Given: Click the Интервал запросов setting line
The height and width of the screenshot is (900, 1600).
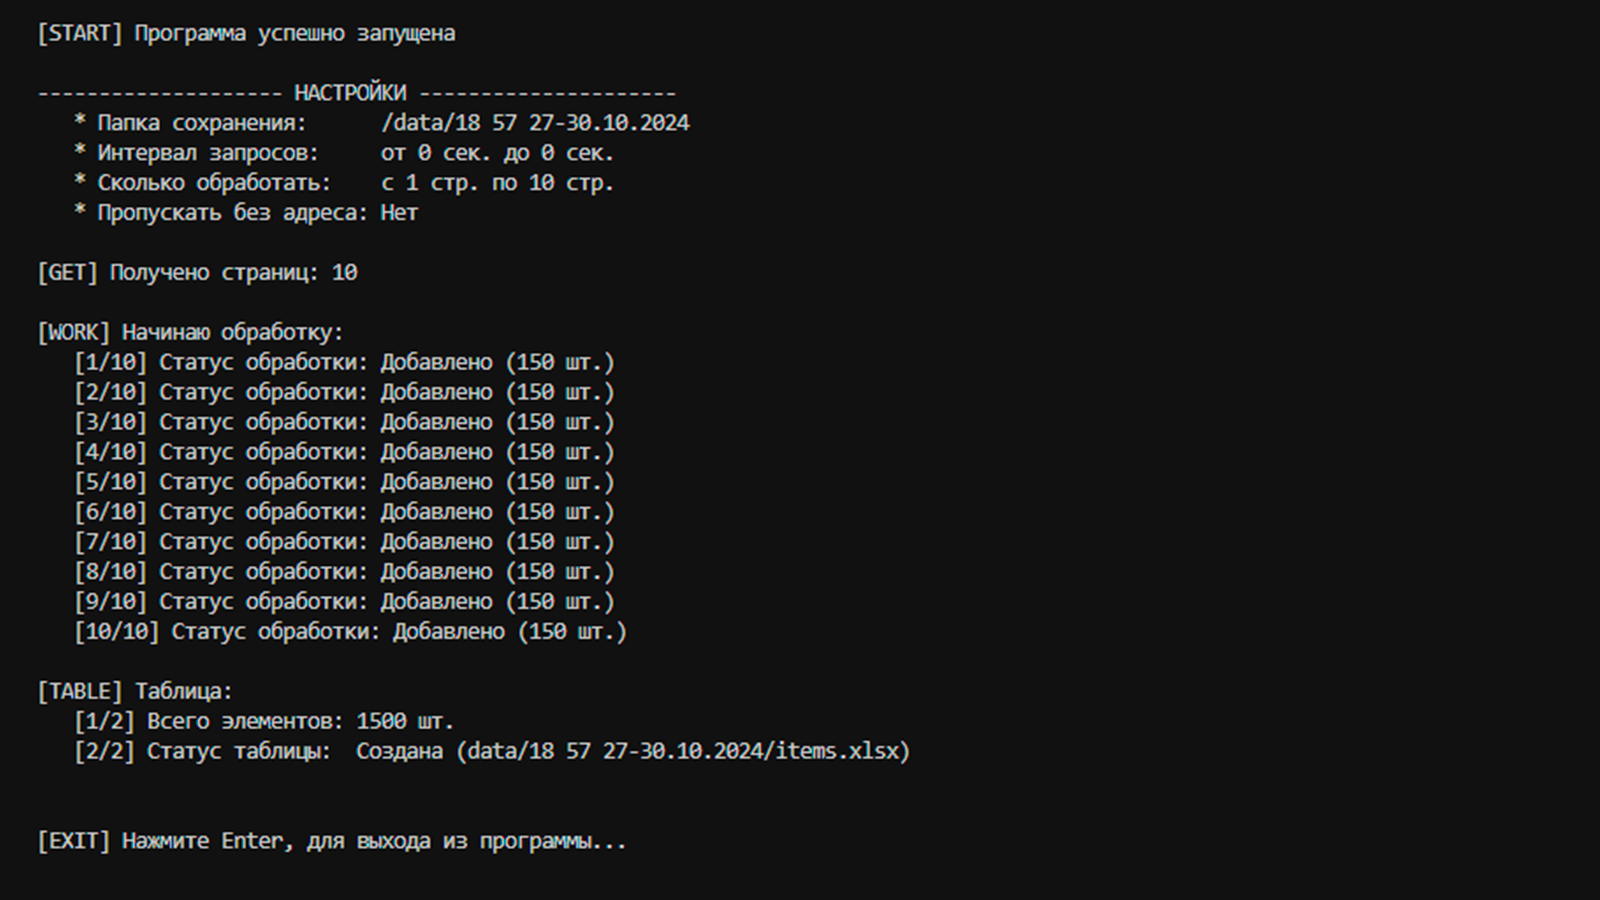Looking at the screenshot, I should click(x=344, y=153).
